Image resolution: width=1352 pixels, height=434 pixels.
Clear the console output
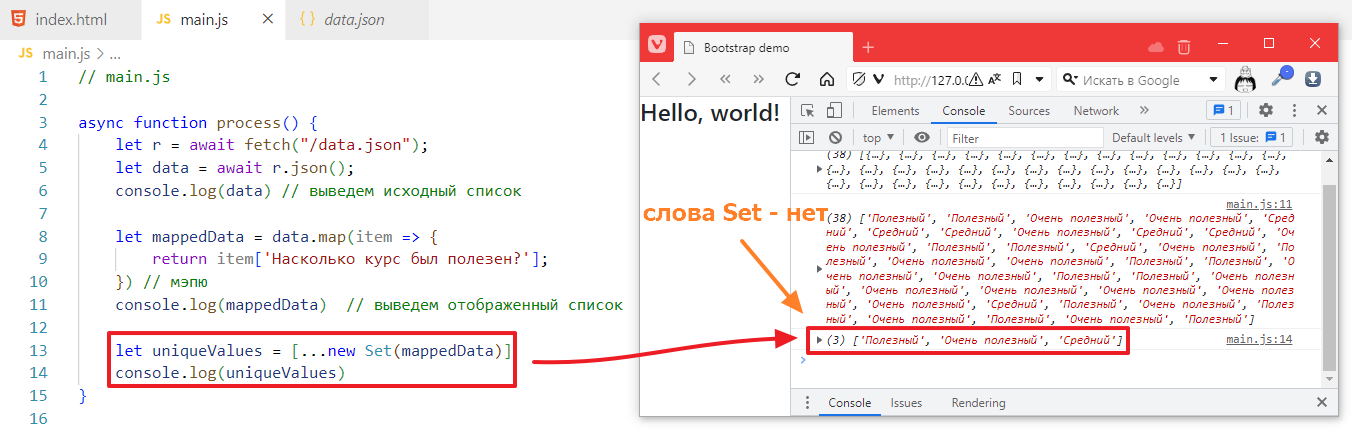pos(835,138)
